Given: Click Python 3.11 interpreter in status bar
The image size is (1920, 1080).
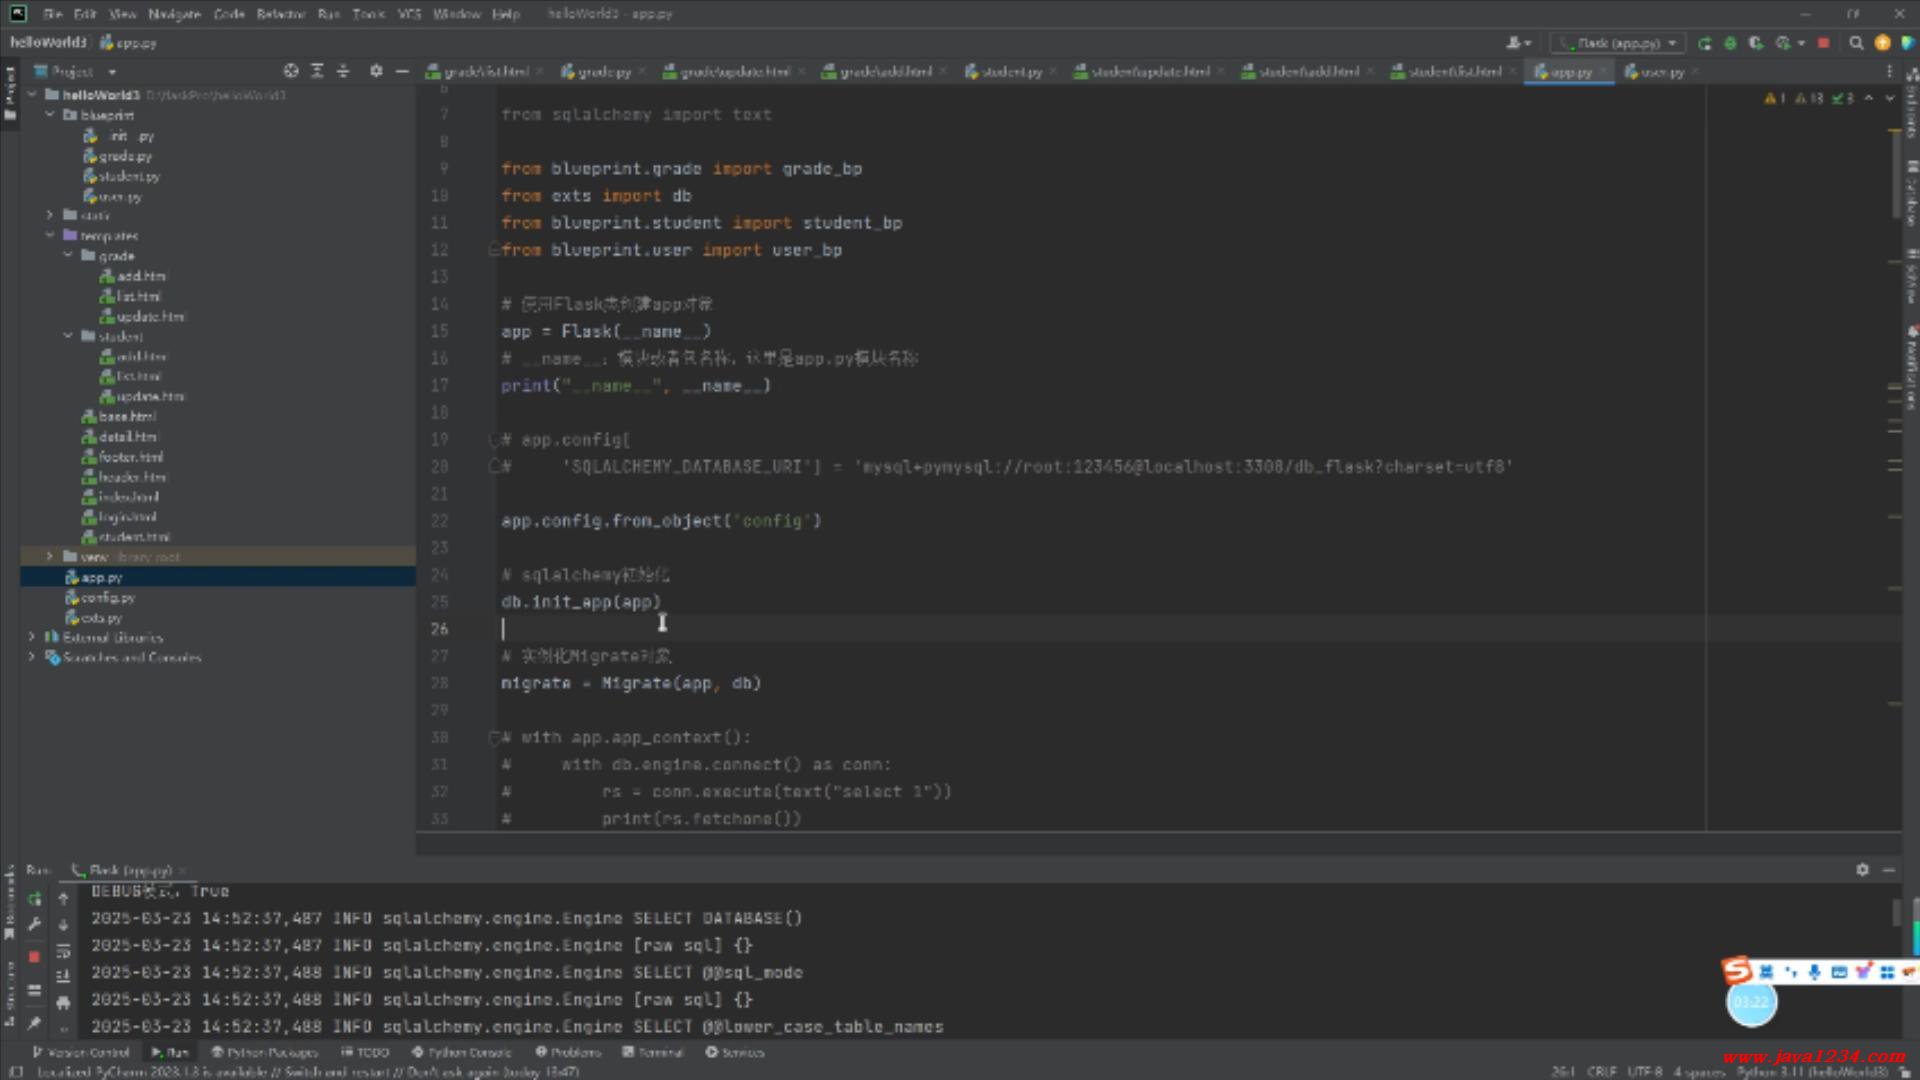Looking at the screenshot, I should (1812, 1071).
